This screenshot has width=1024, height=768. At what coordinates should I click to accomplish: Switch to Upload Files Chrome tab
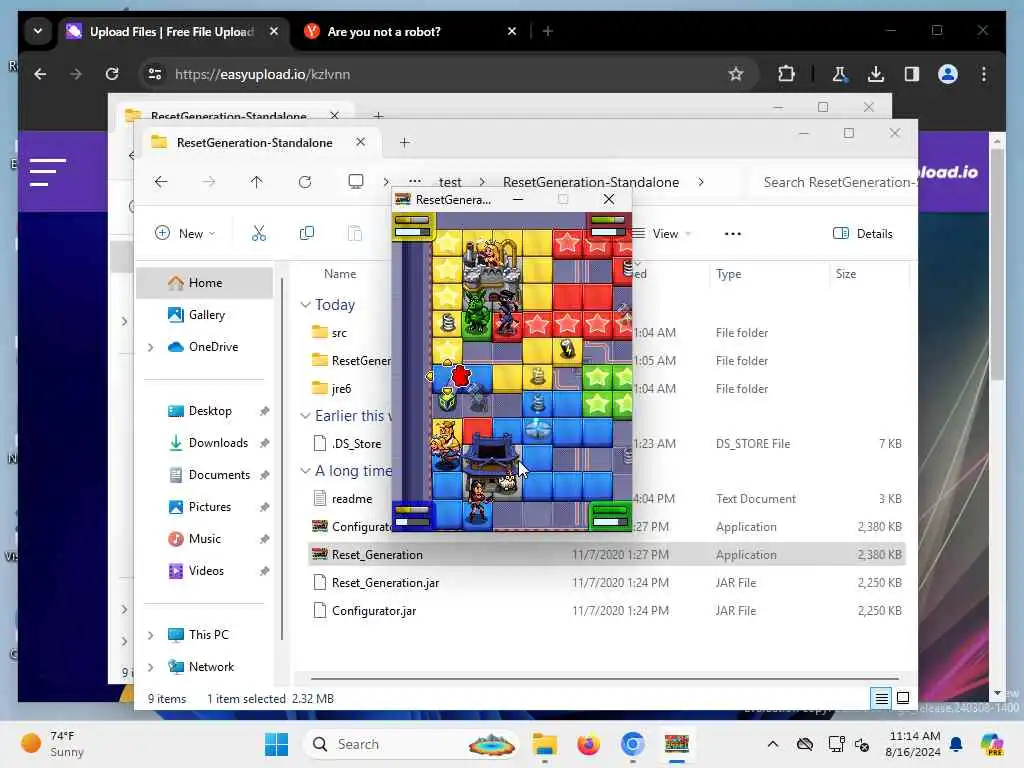click(172, 31)
